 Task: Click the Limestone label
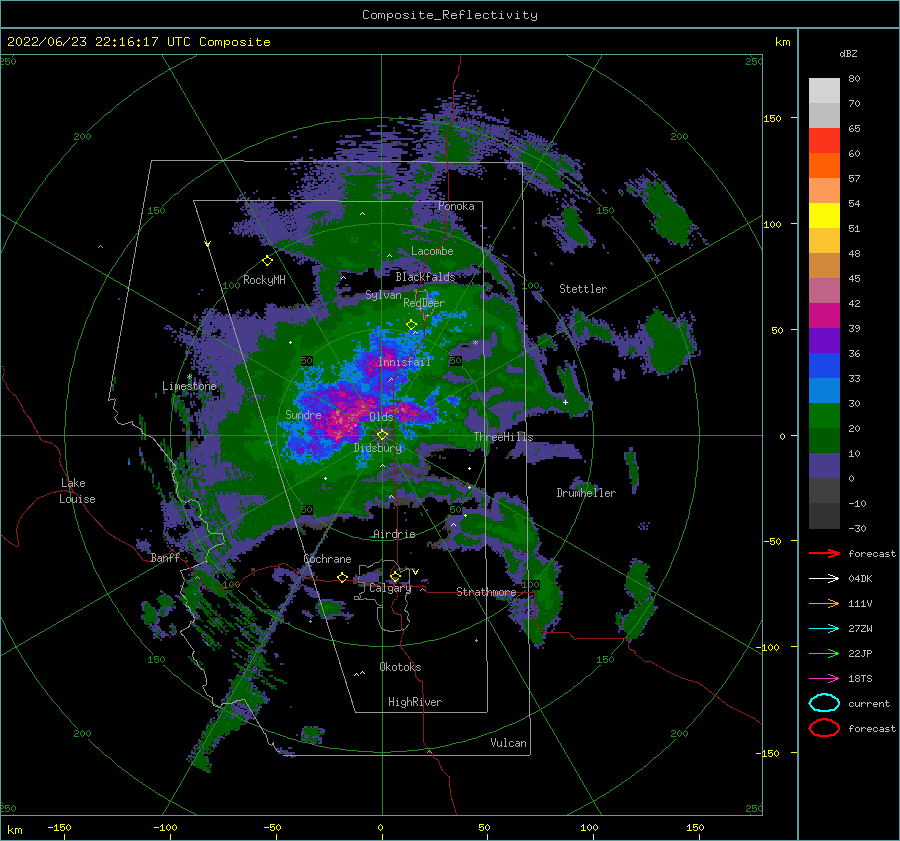point(189,386)
